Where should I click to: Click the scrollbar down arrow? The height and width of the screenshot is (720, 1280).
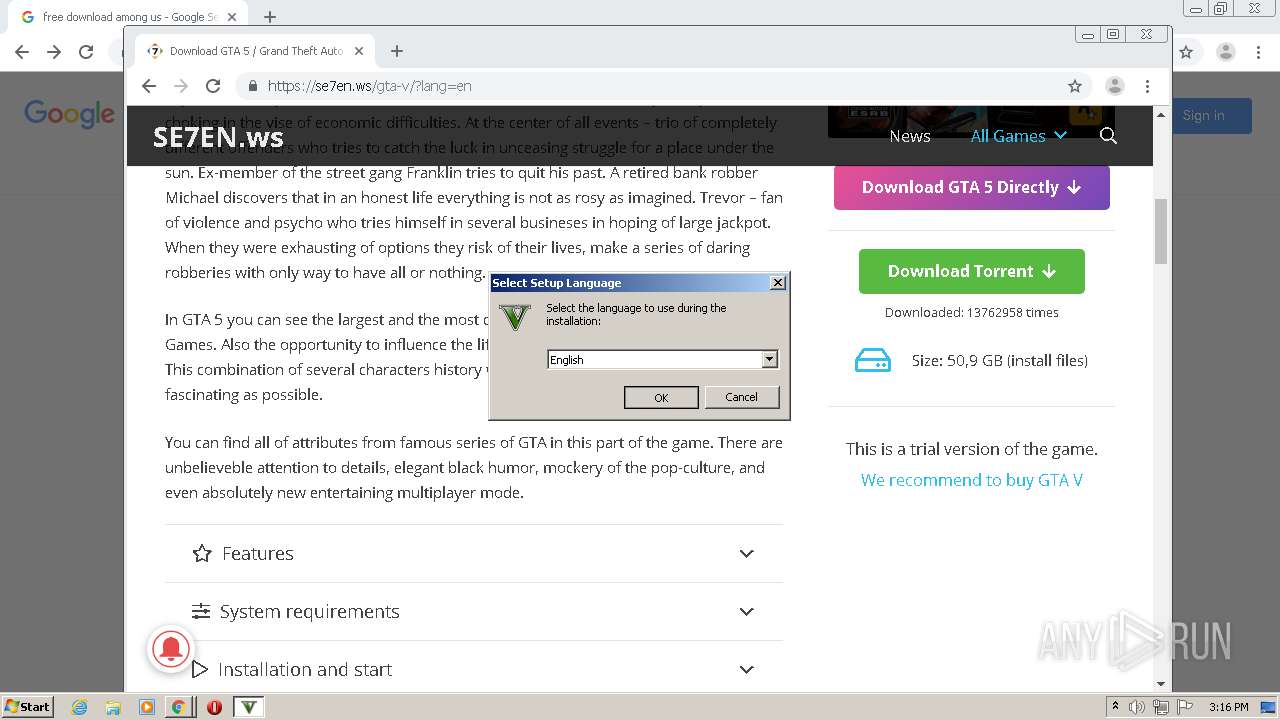[1161, 684]
